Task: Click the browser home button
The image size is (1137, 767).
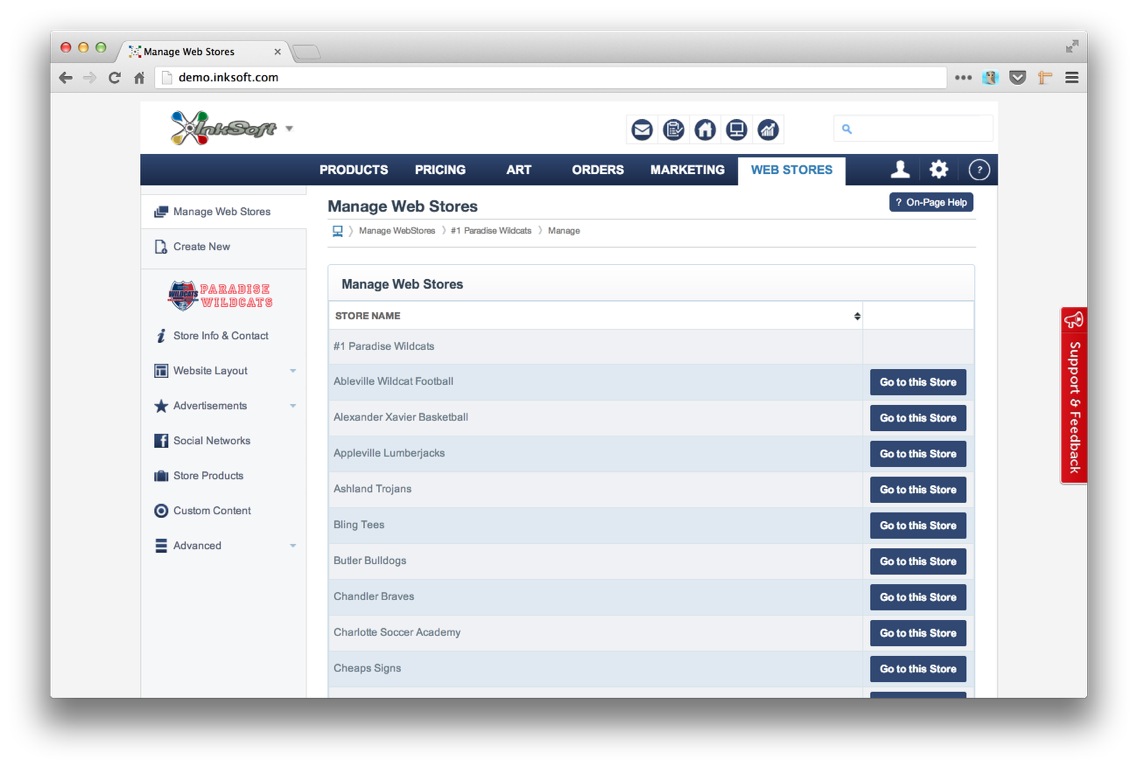Action: (139, 78)
